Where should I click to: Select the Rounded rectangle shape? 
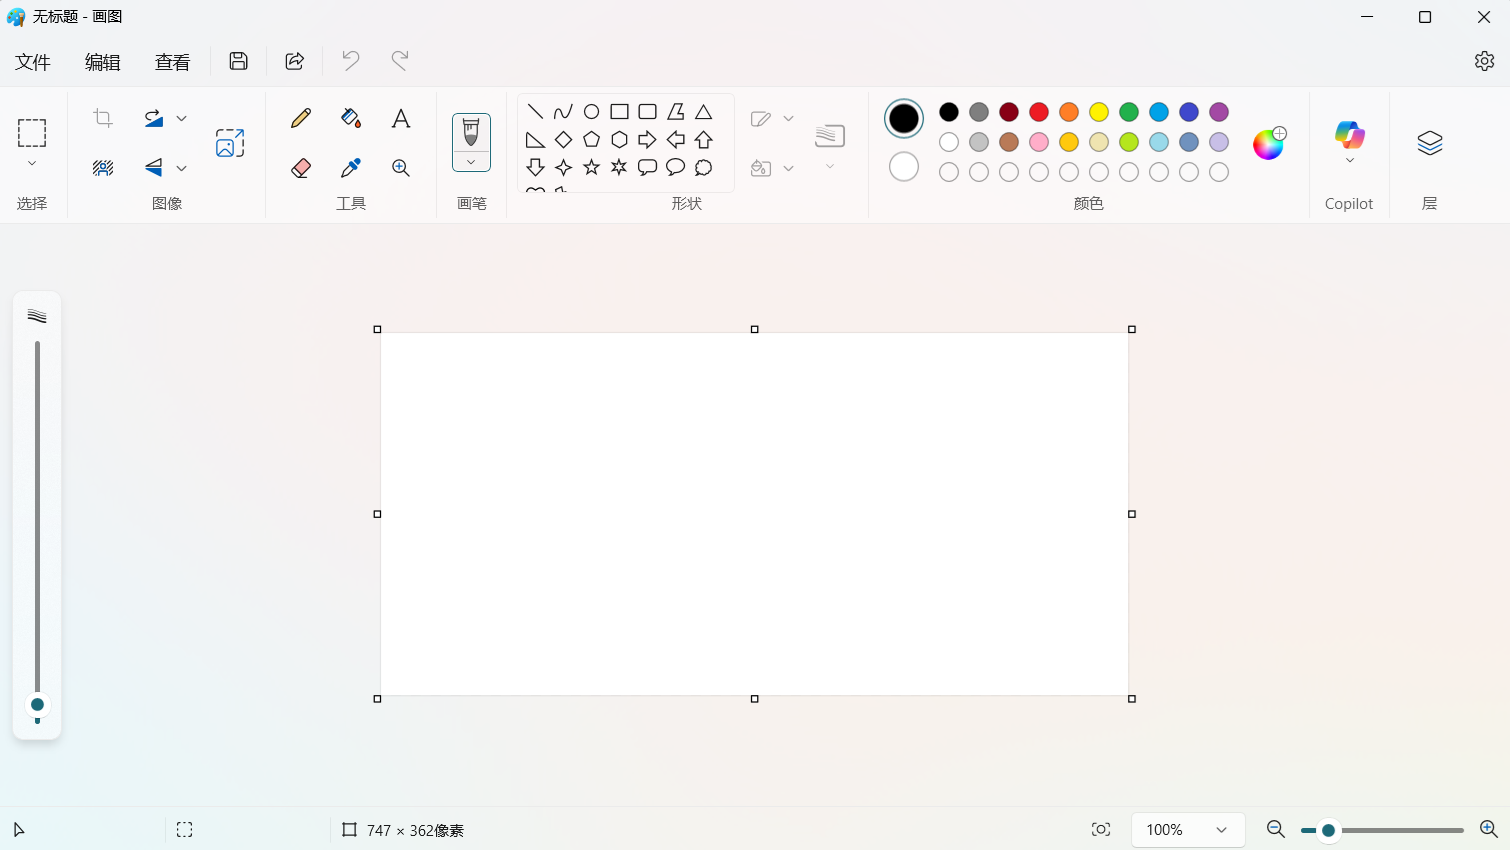click(x=647, y=112)
